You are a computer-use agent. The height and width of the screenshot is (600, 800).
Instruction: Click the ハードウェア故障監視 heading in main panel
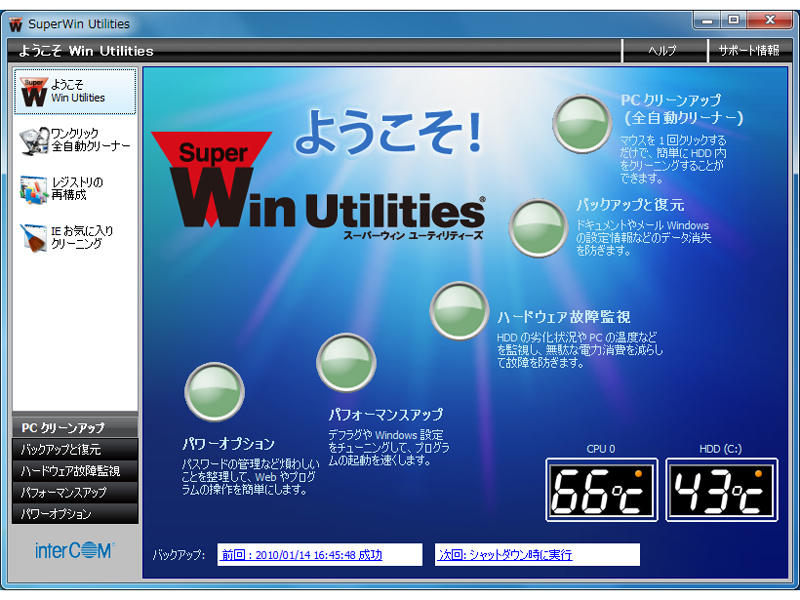point(563,317)
